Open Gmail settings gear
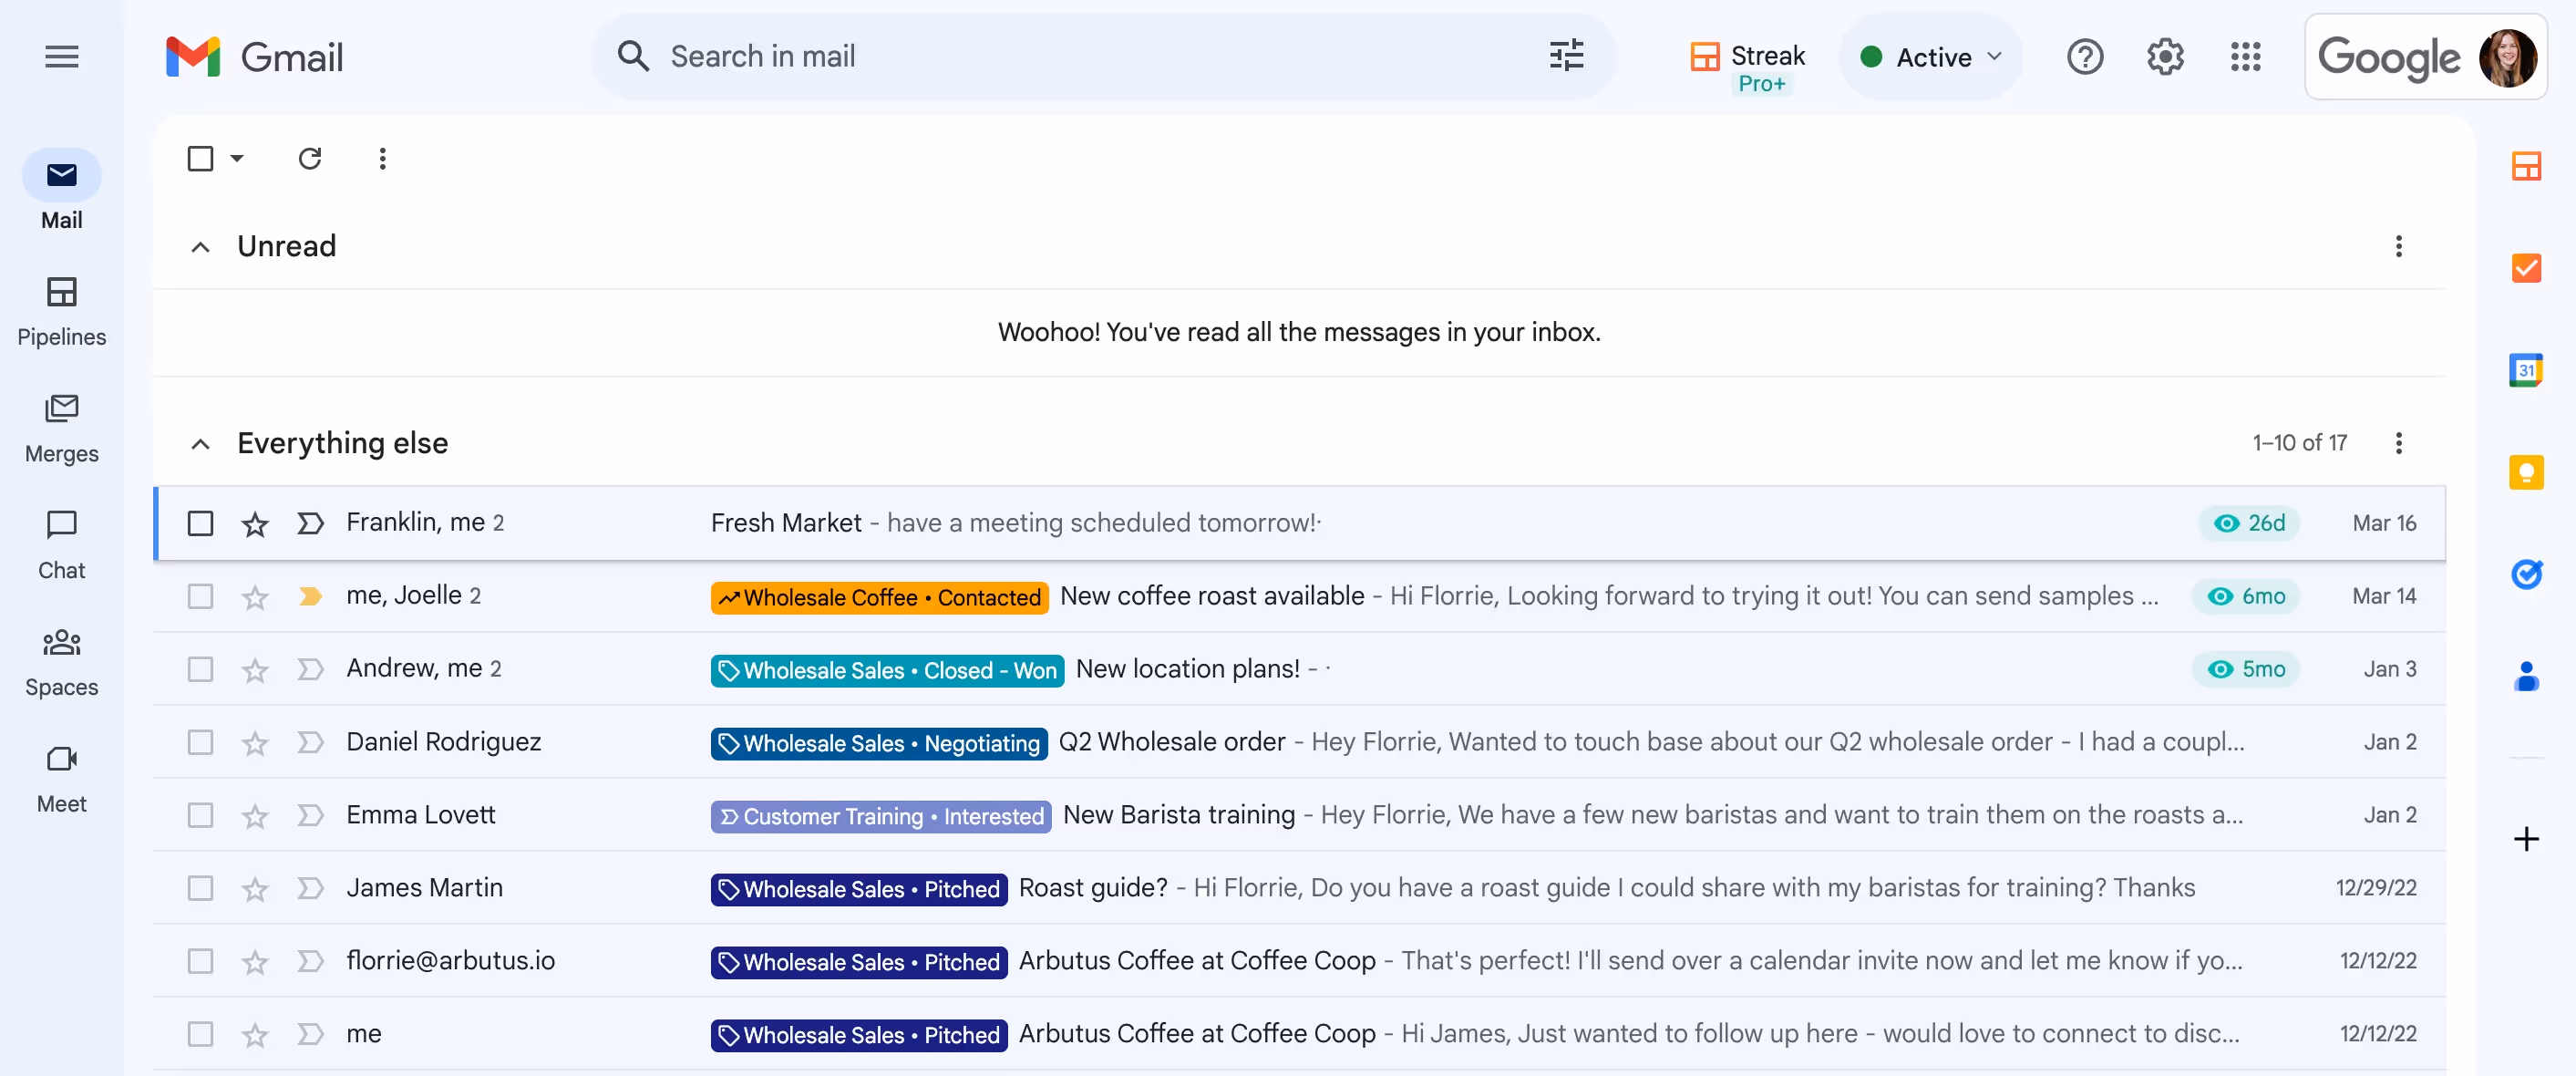 2165,57
